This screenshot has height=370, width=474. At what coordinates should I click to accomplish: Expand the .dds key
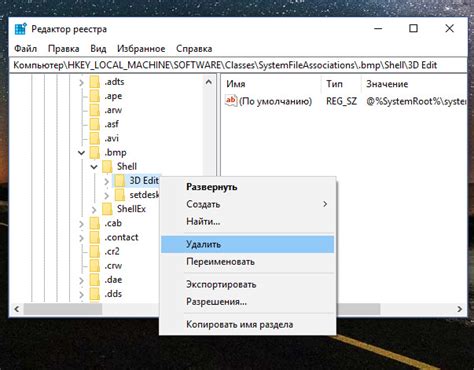click(x=81, y=295)
